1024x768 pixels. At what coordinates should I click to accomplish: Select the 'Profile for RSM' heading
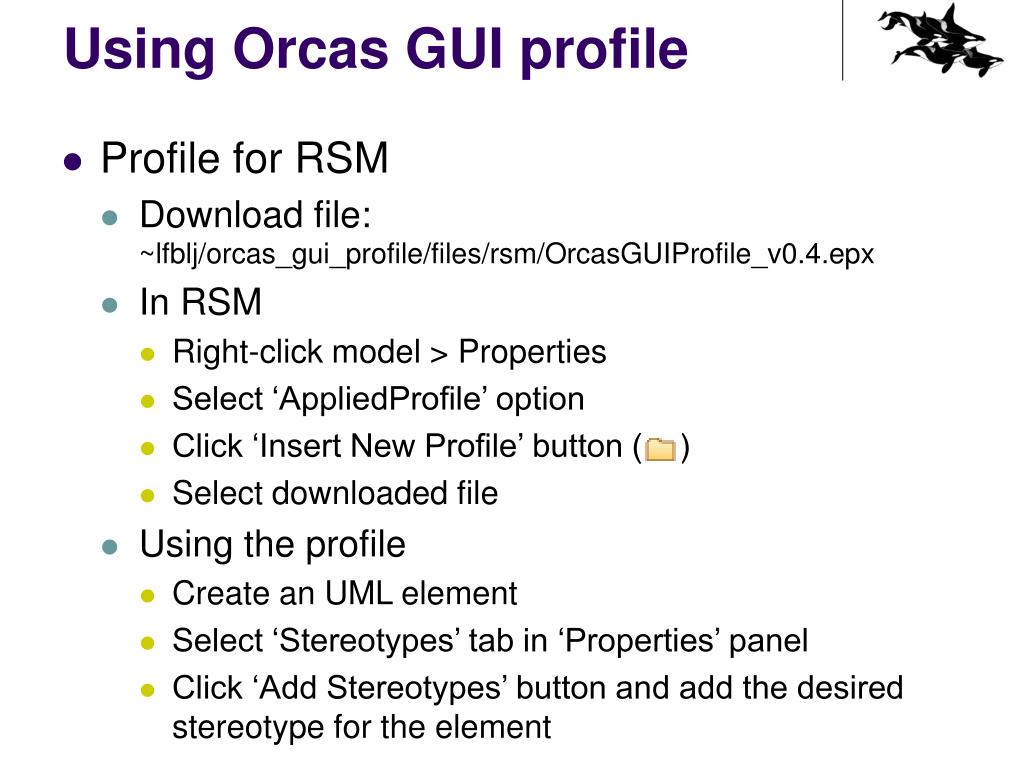244,158
